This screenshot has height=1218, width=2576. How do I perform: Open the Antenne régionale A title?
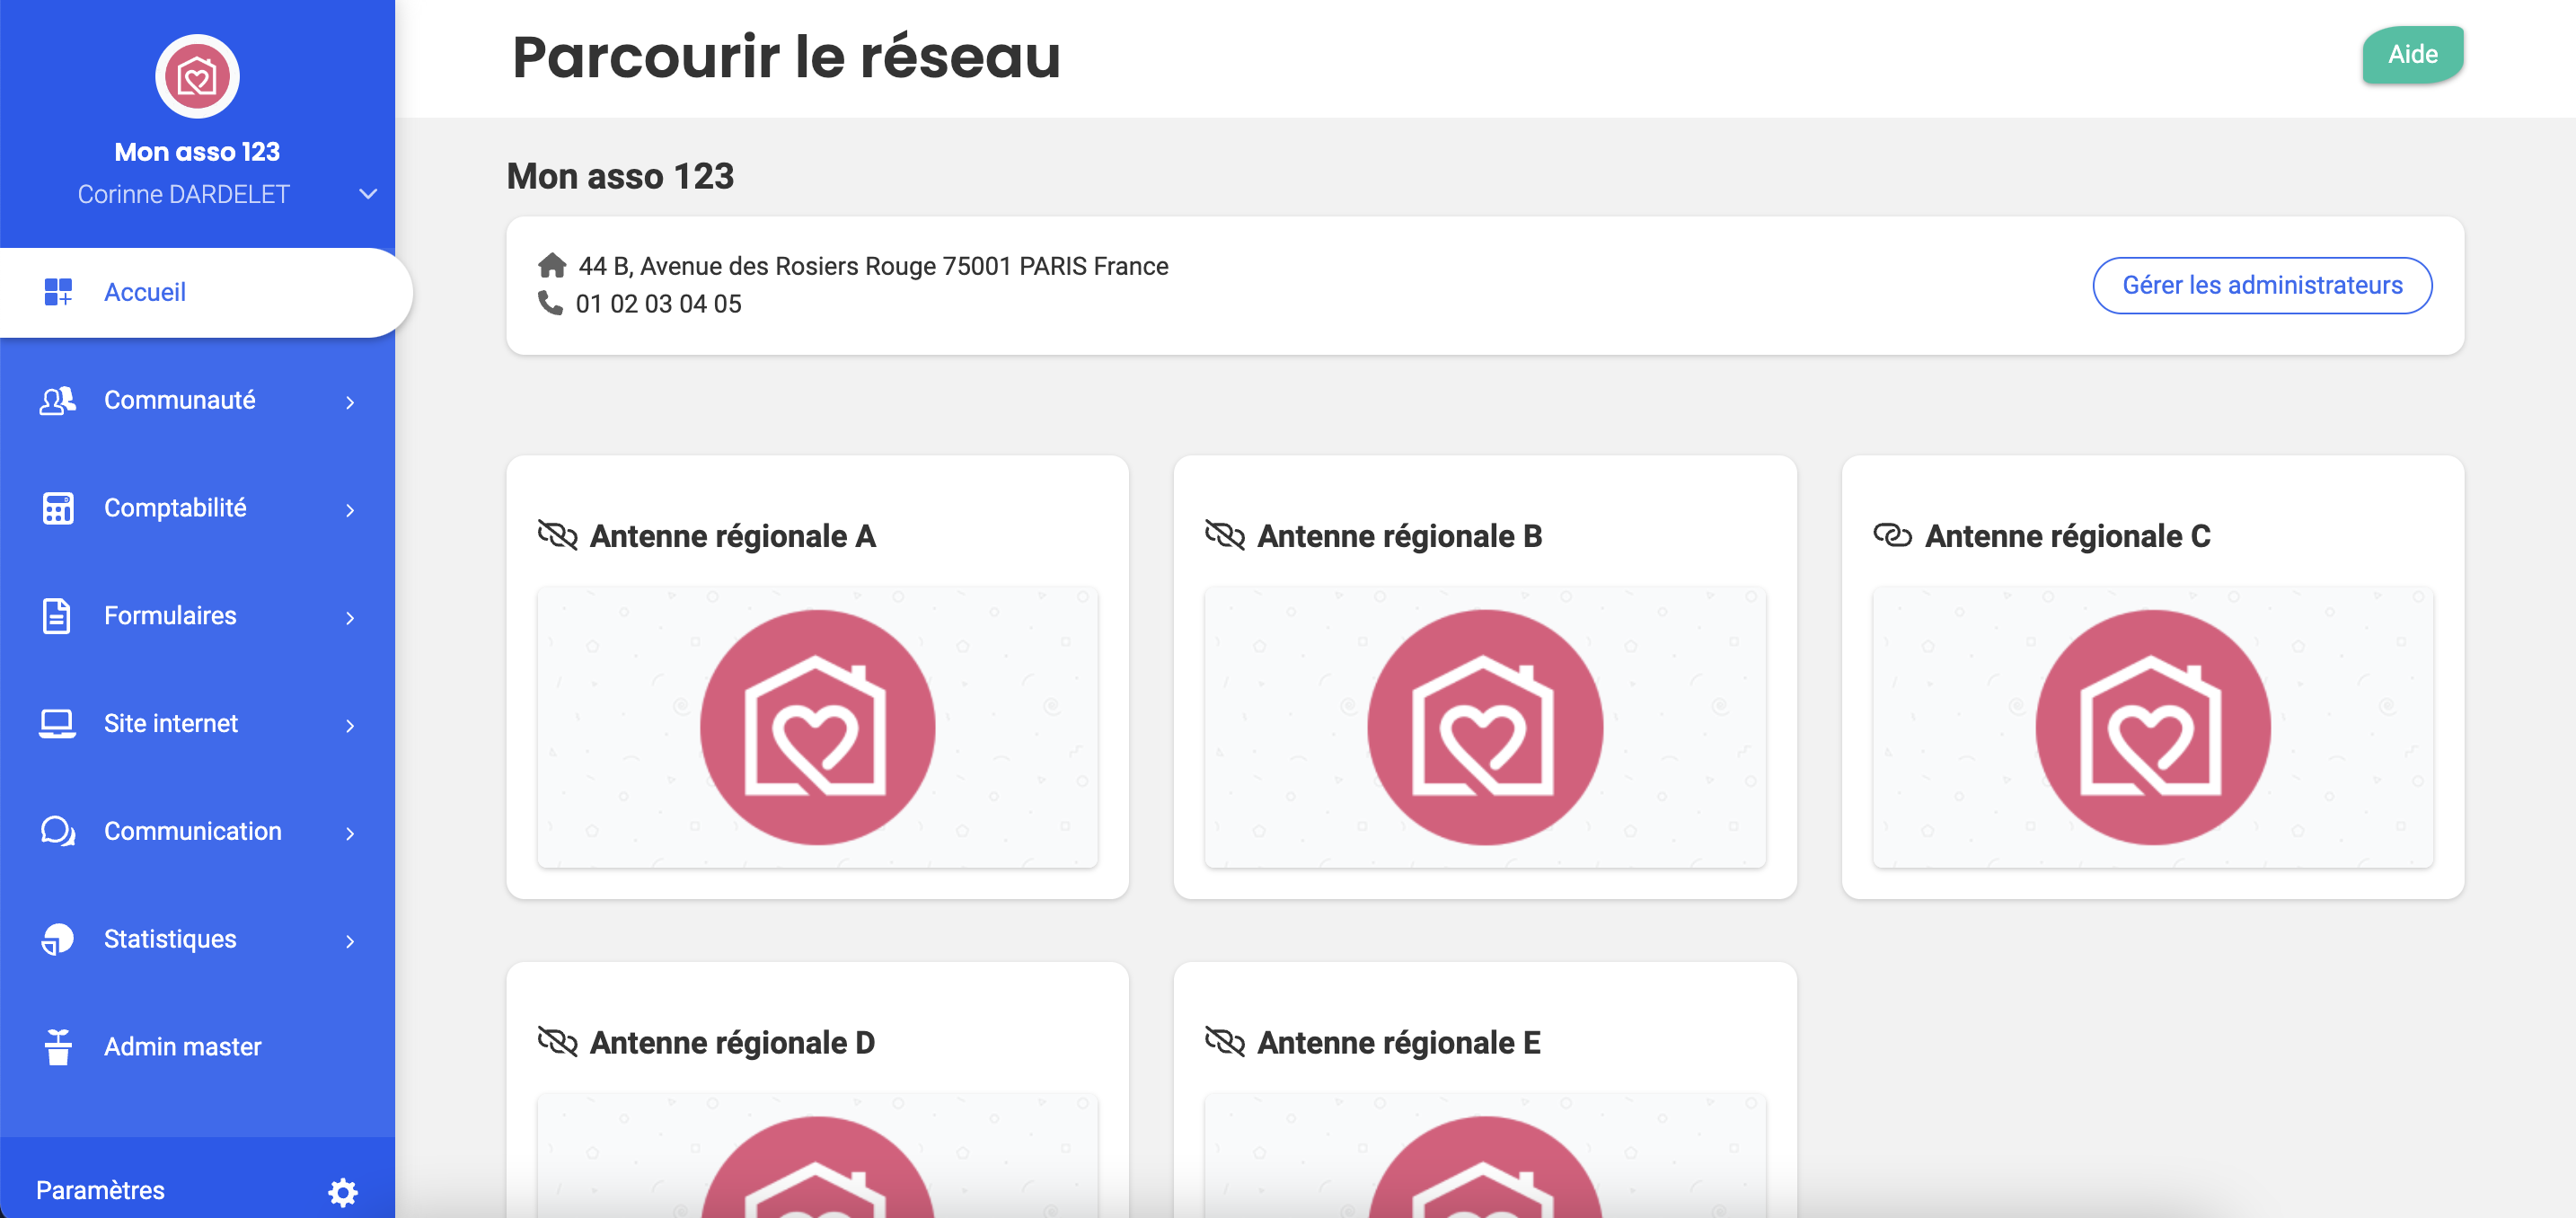(732, 536)
